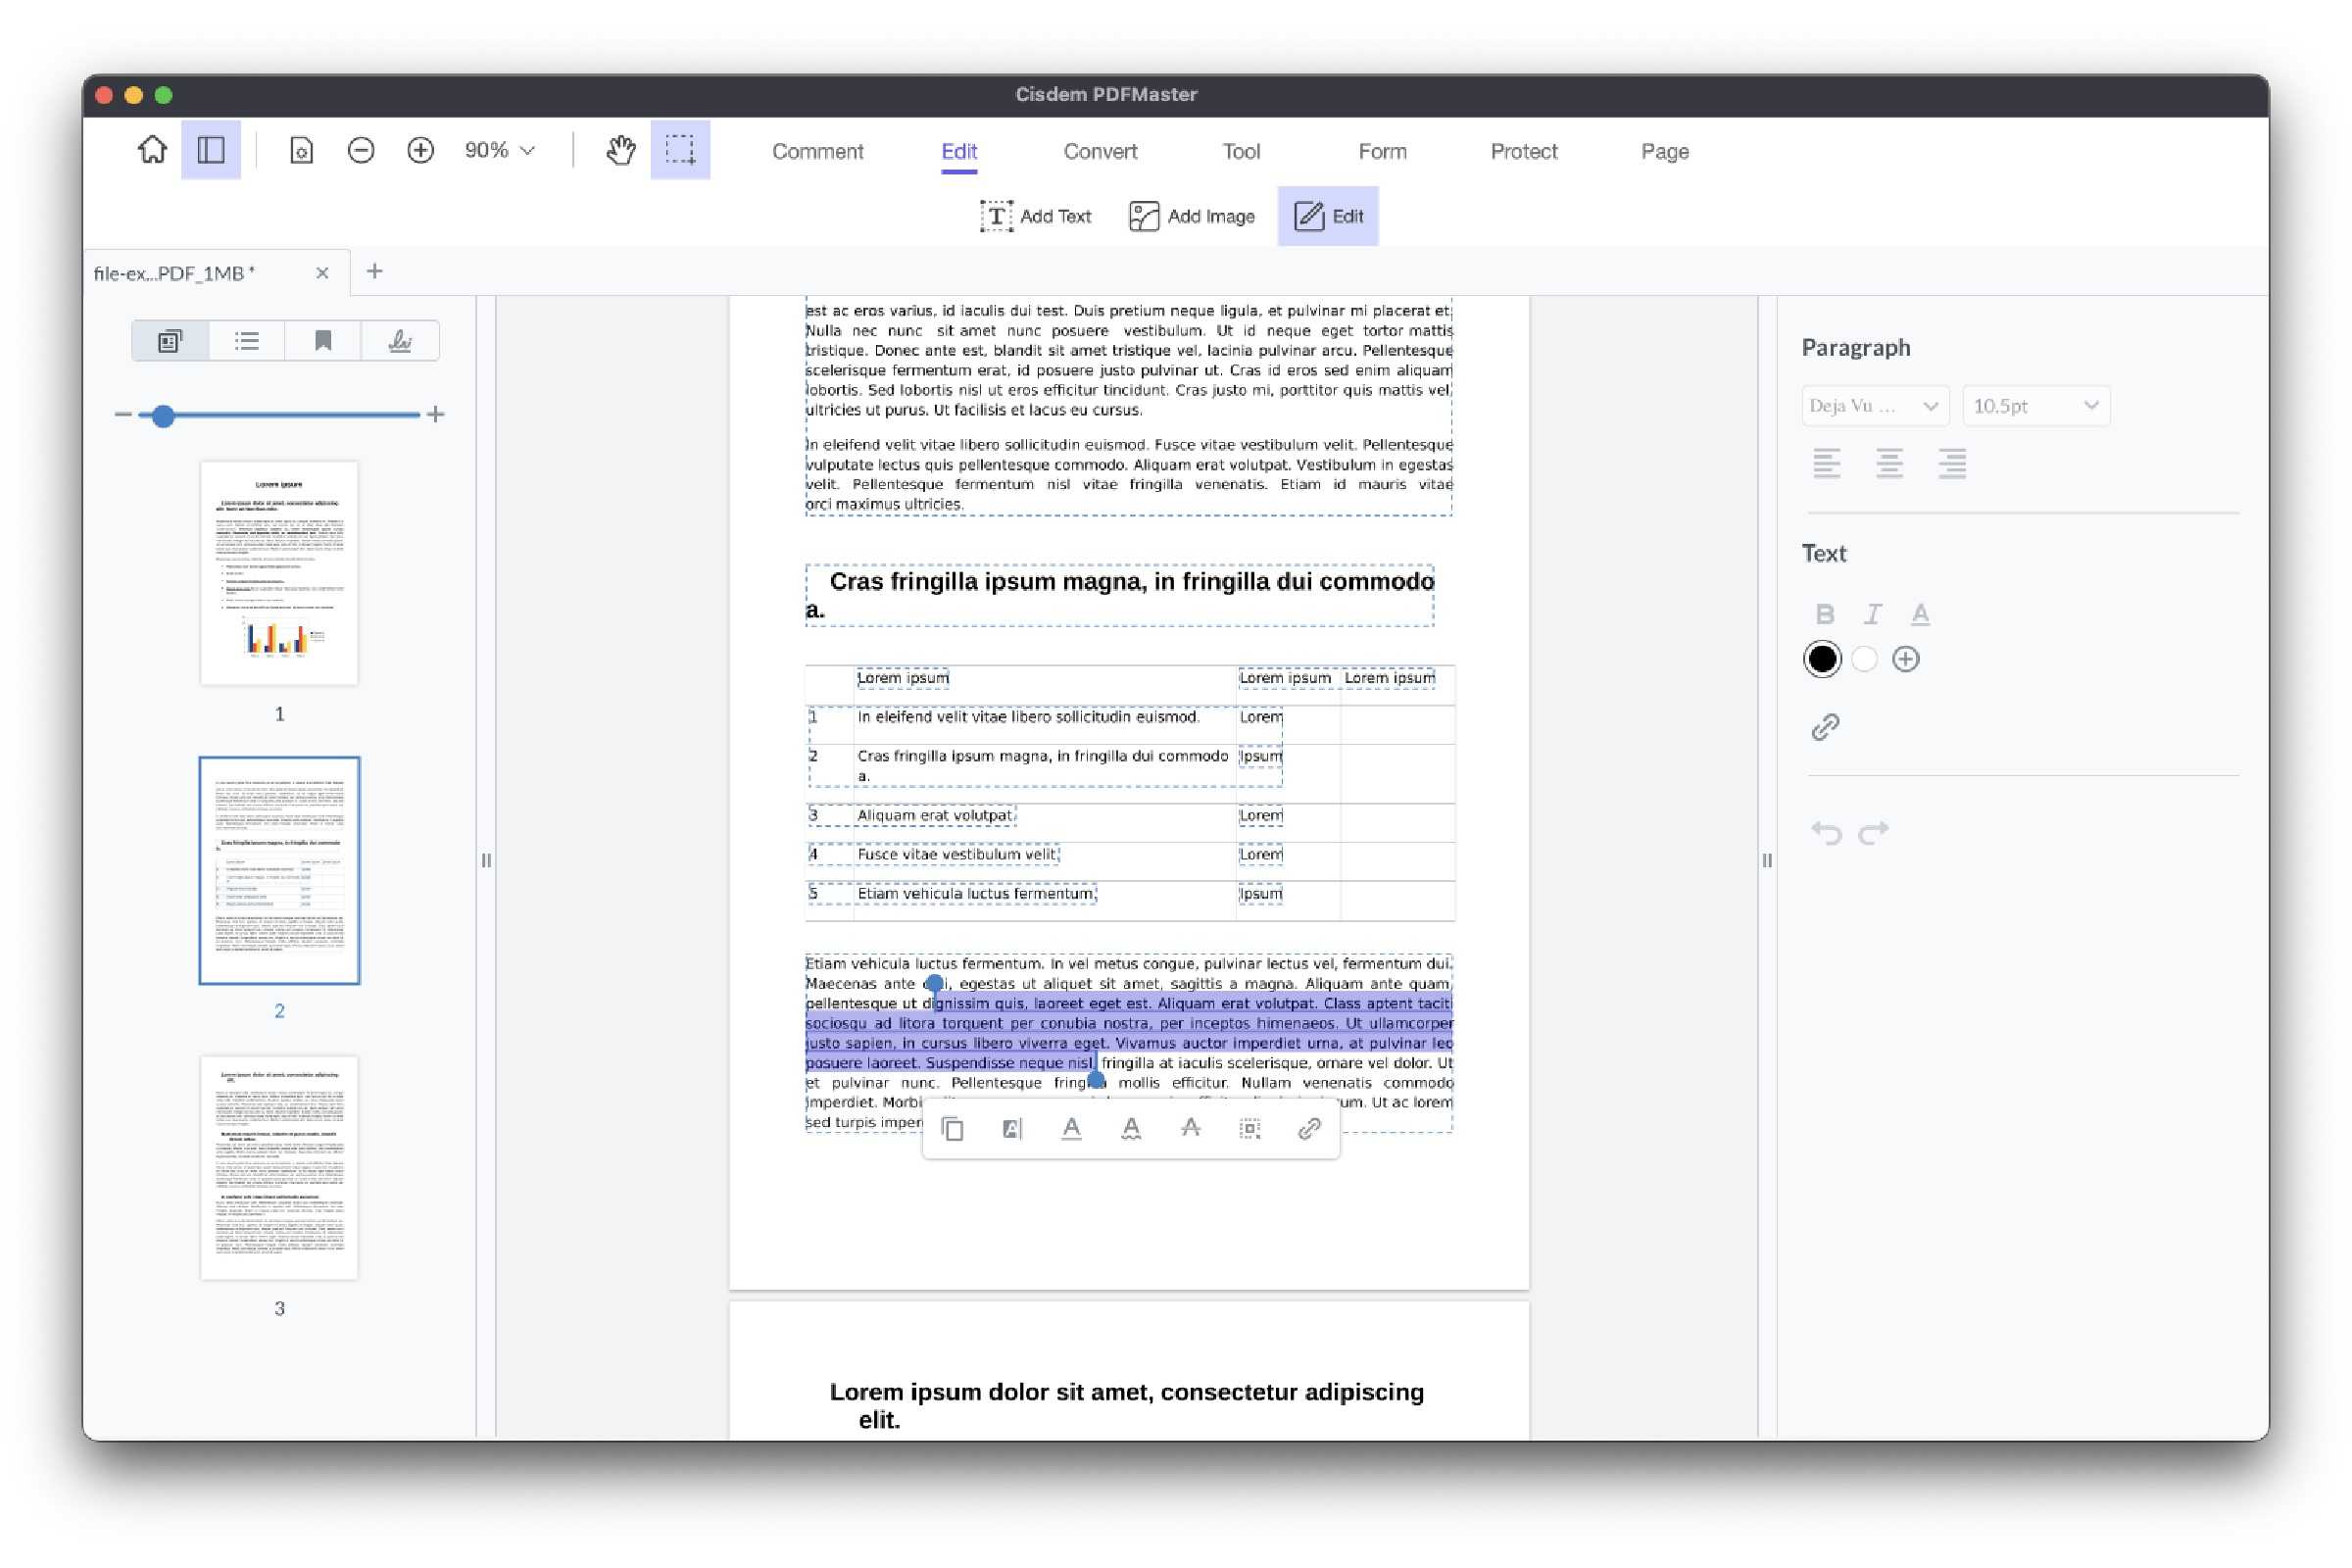
Task: Open the Page tab
Action: click(1665, 151)
